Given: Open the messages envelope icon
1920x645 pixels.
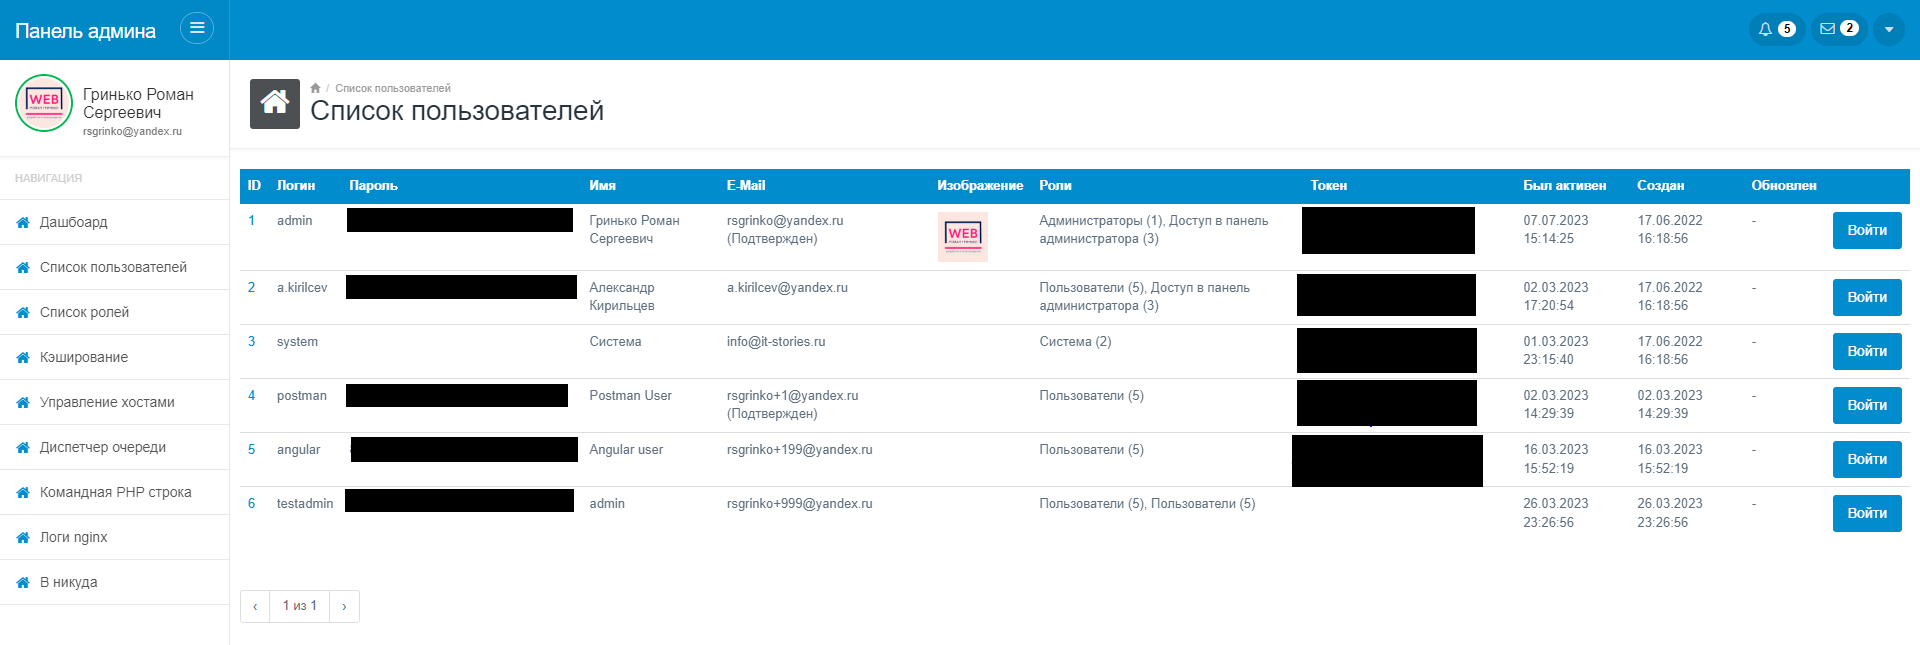Looking at the screenshot, I should (1827, 29).
